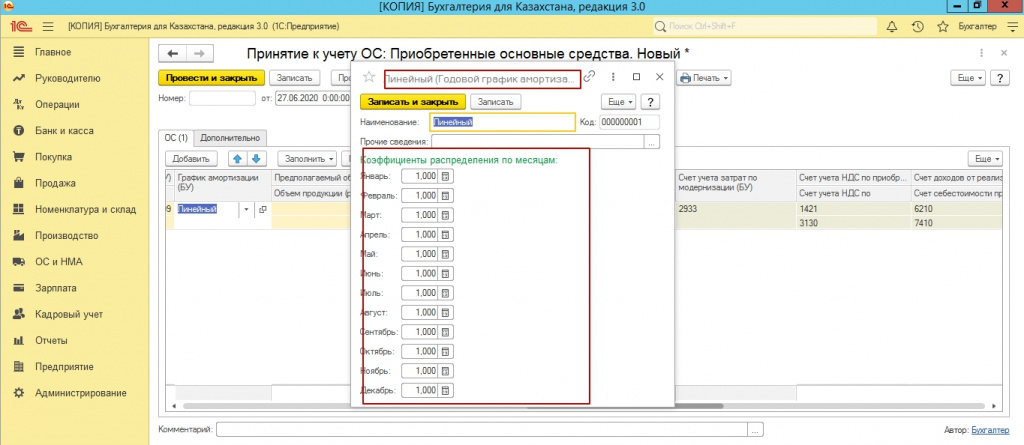The image size is (1024, 445).
Task: Expand Заполнить dropdown
Action: (x=306, y=159)
